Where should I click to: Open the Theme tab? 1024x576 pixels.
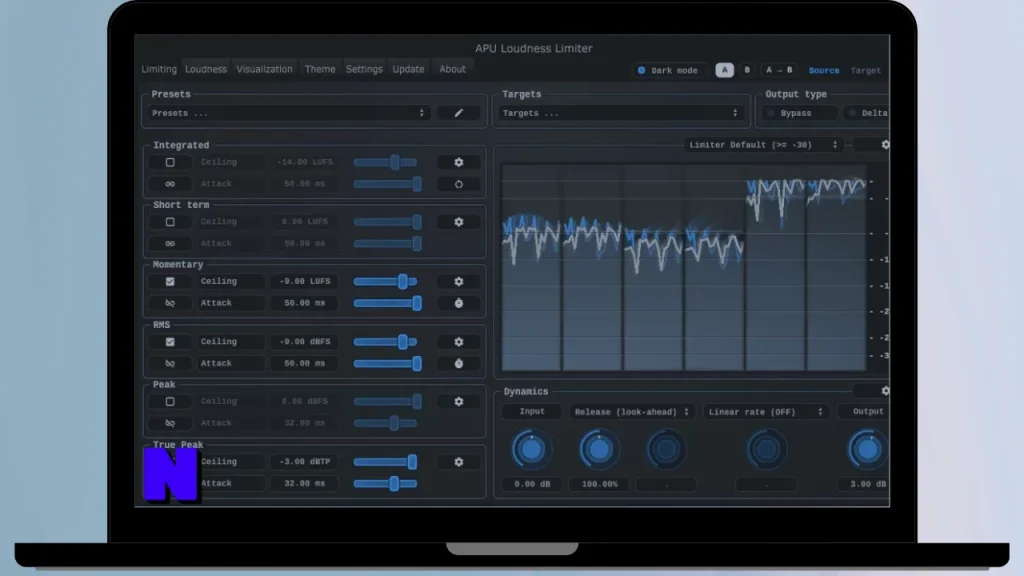(x=320, y=69)
